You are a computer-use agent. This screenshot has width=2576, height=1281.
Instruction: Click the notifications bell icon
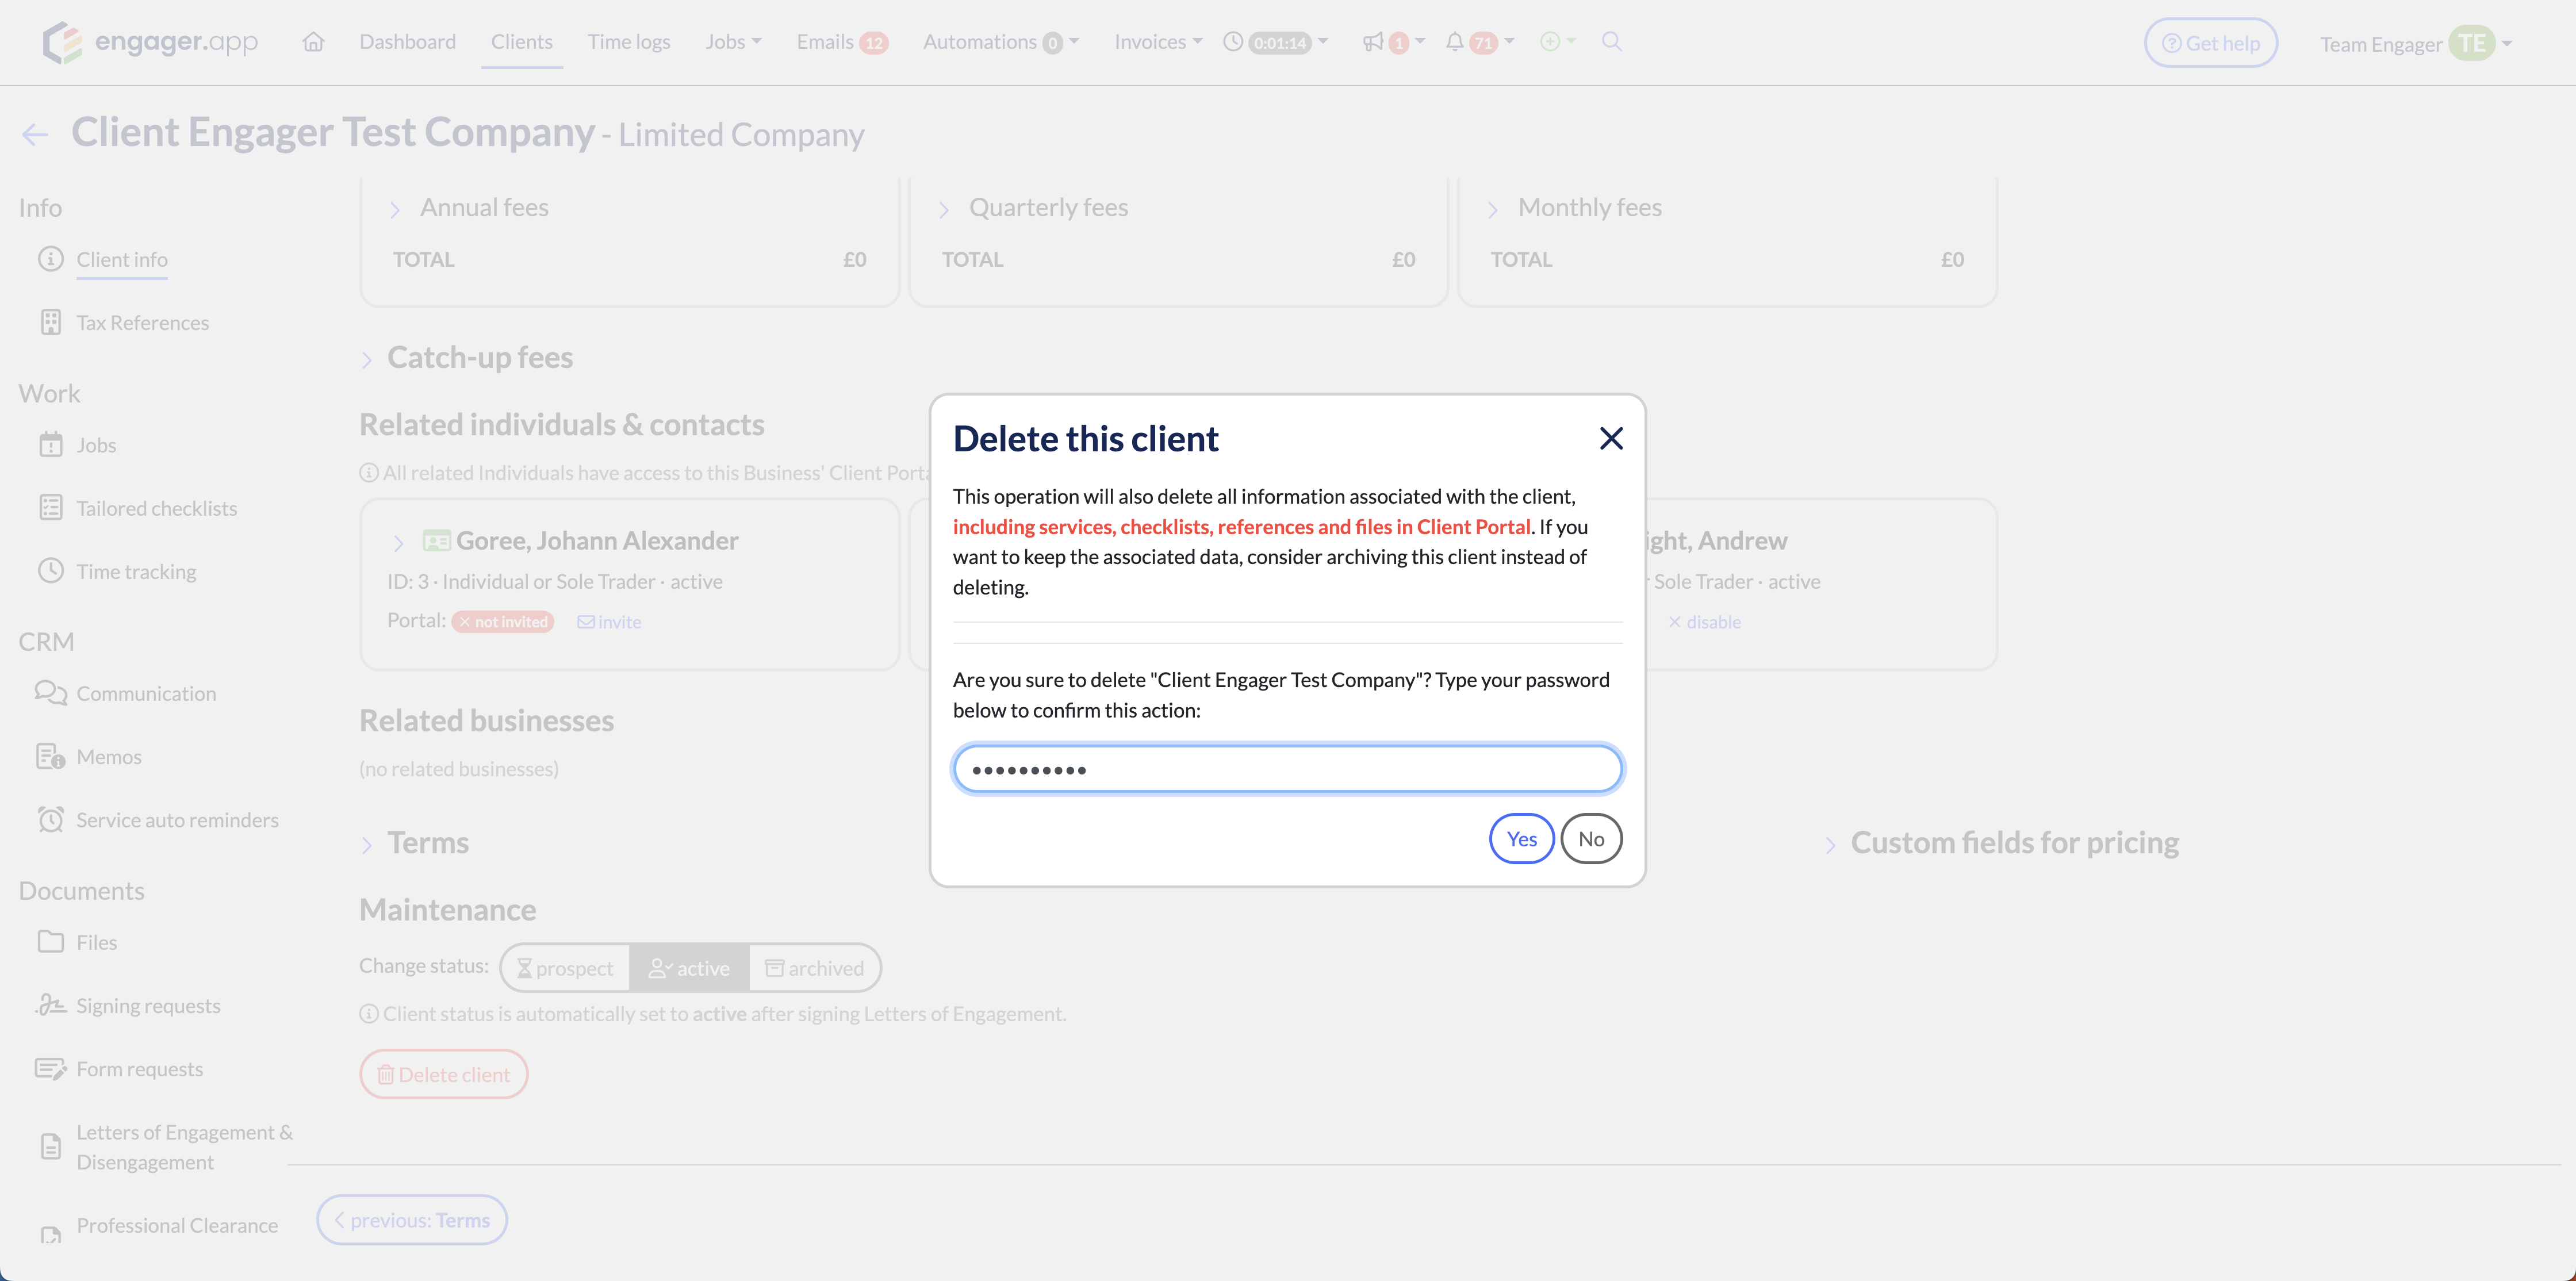(1455, 42)
